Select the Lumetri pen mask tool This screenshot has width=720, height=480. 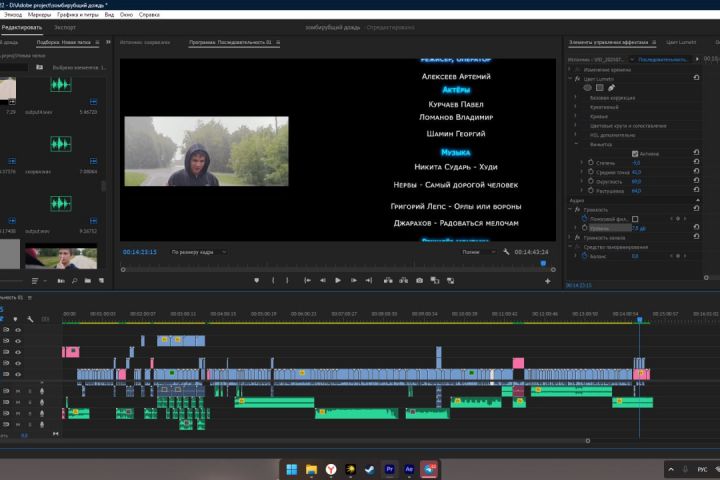click(x=612, y=88)
